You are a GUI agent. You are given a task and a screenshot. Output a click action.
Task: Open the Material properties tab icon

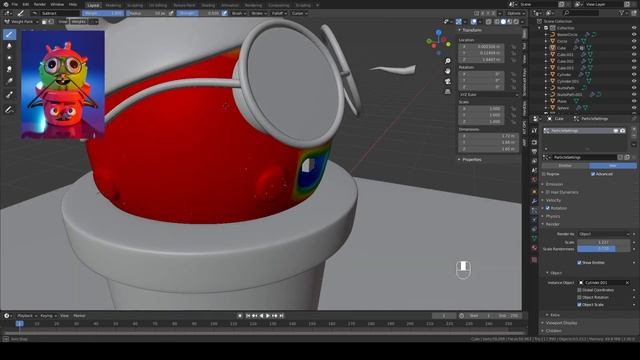click(534, 248)
